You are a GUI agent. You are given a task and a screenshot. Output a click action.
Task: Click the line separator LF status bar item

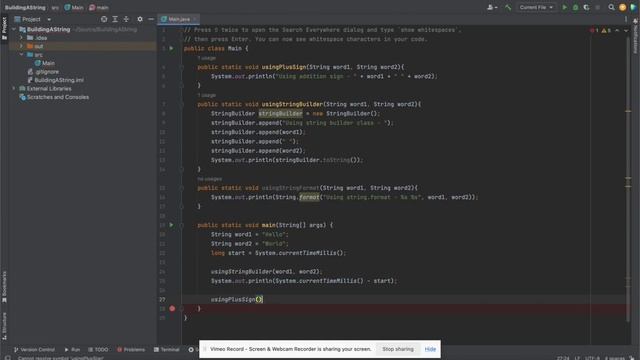[577, 358]
